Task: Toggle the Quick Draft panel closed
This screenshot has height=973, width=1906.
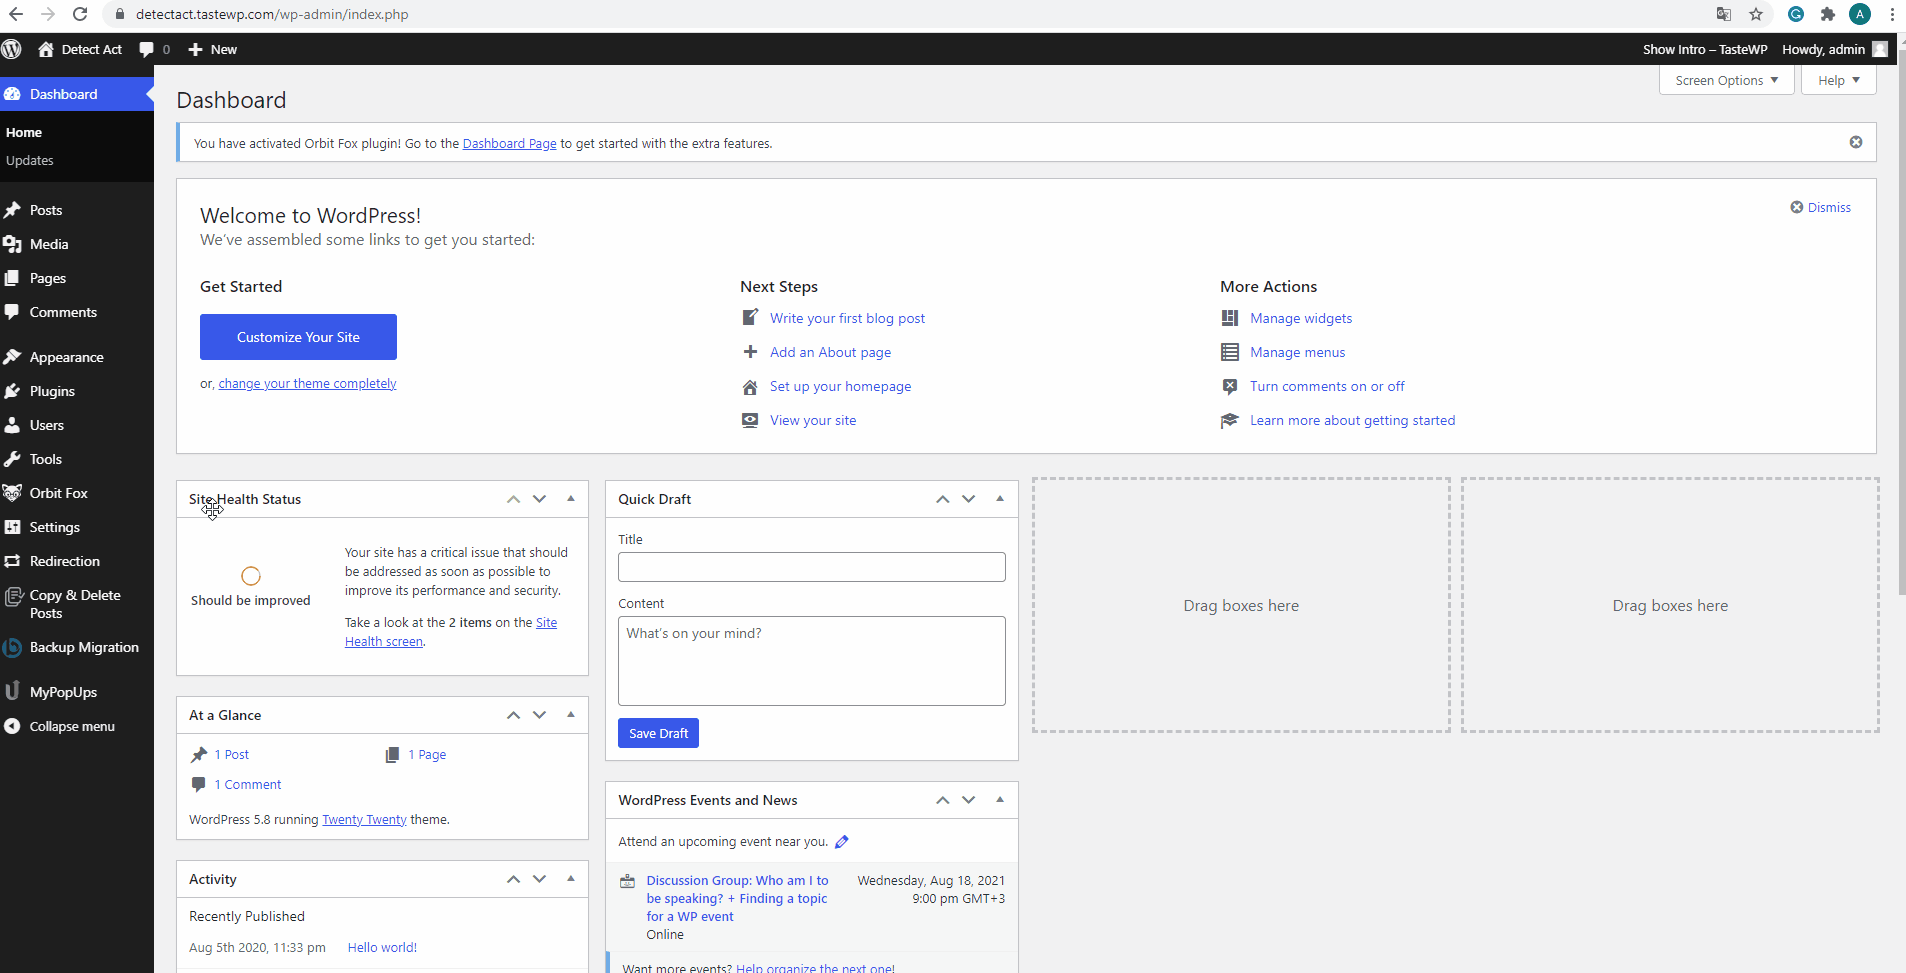Action: [1000, 499]
